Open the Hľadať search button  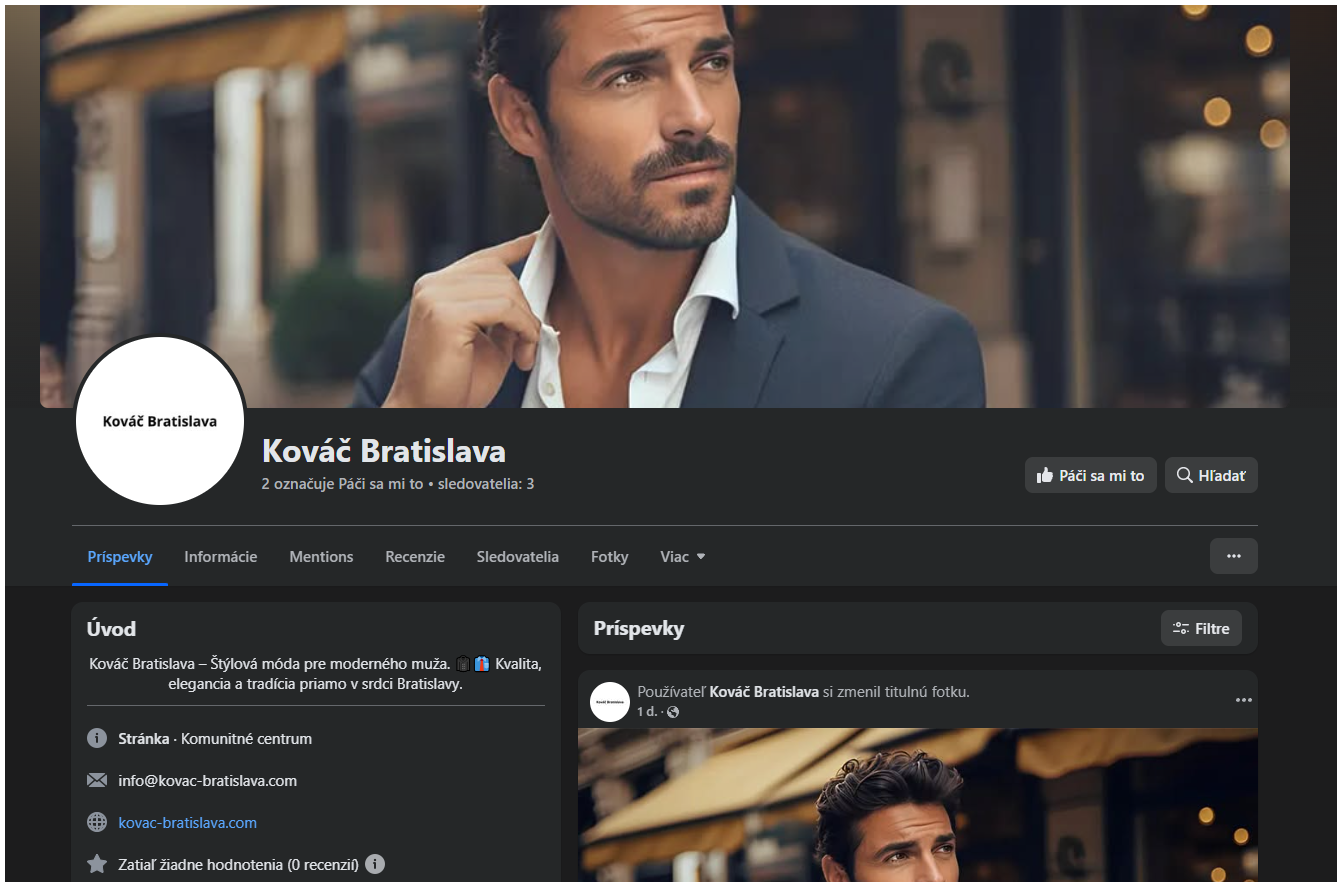tap(1211, 475)
